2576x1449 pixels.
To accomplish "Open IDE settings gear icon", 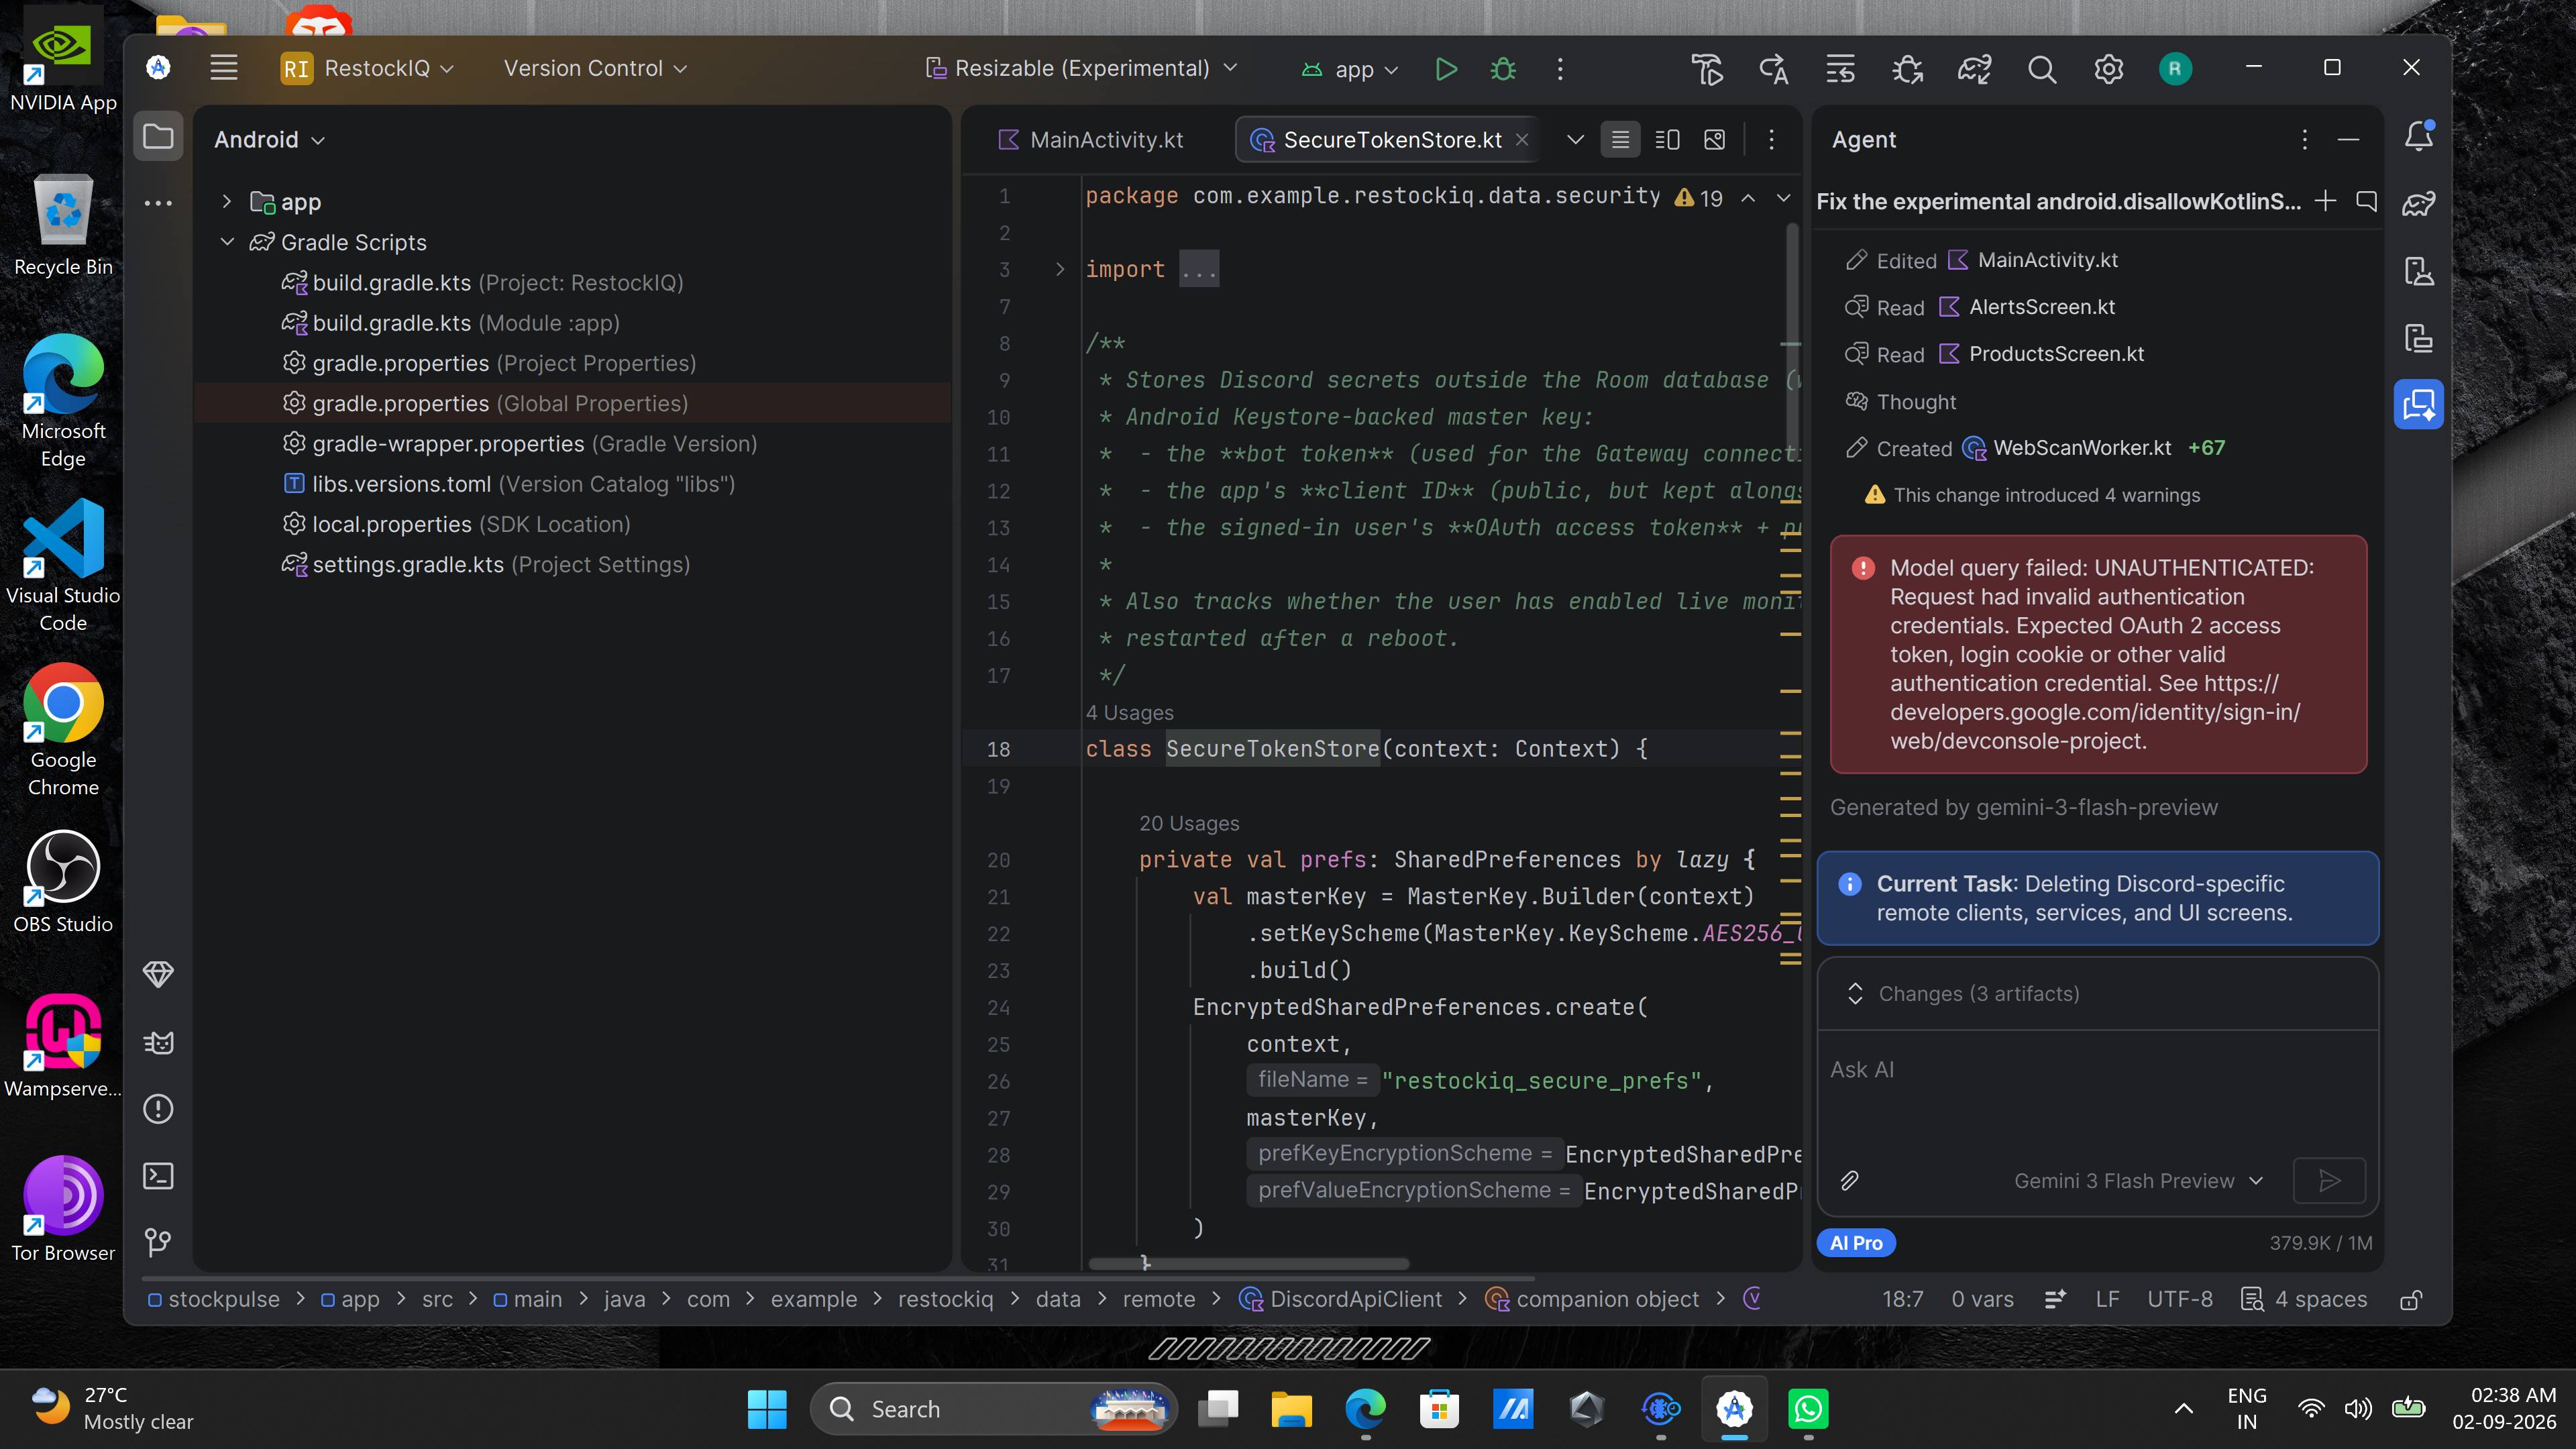I will click(2108, 69).
